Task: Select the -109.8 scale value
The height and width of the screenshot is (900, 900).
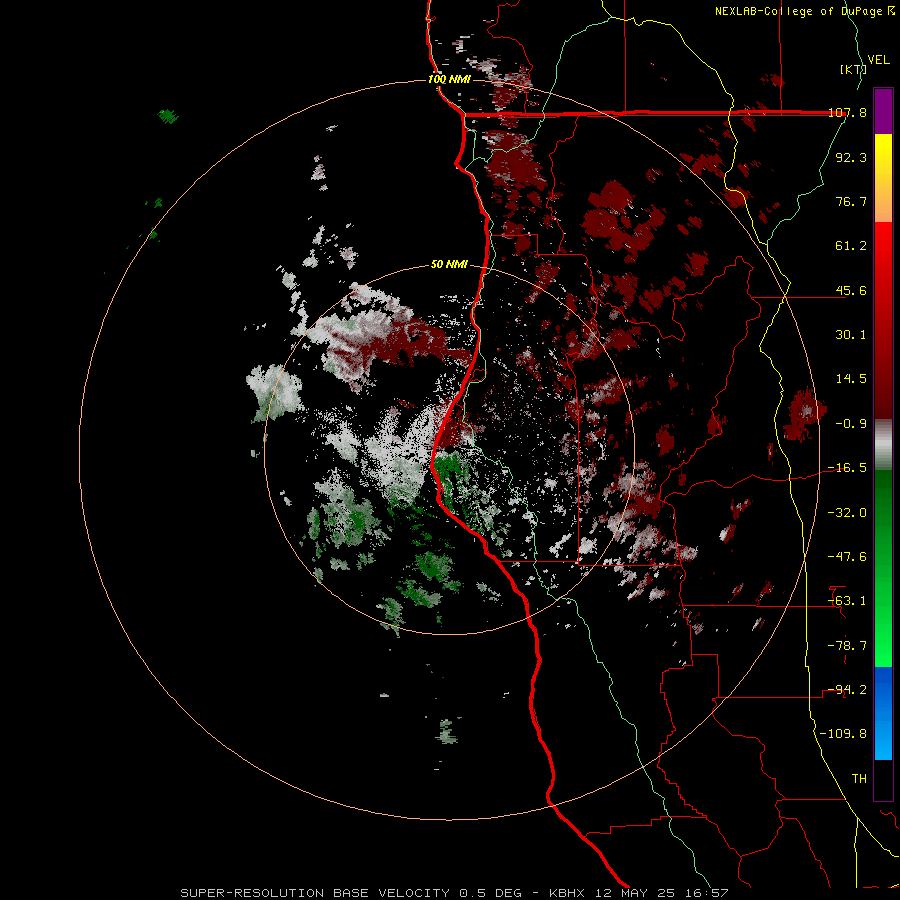Action: 843,734
